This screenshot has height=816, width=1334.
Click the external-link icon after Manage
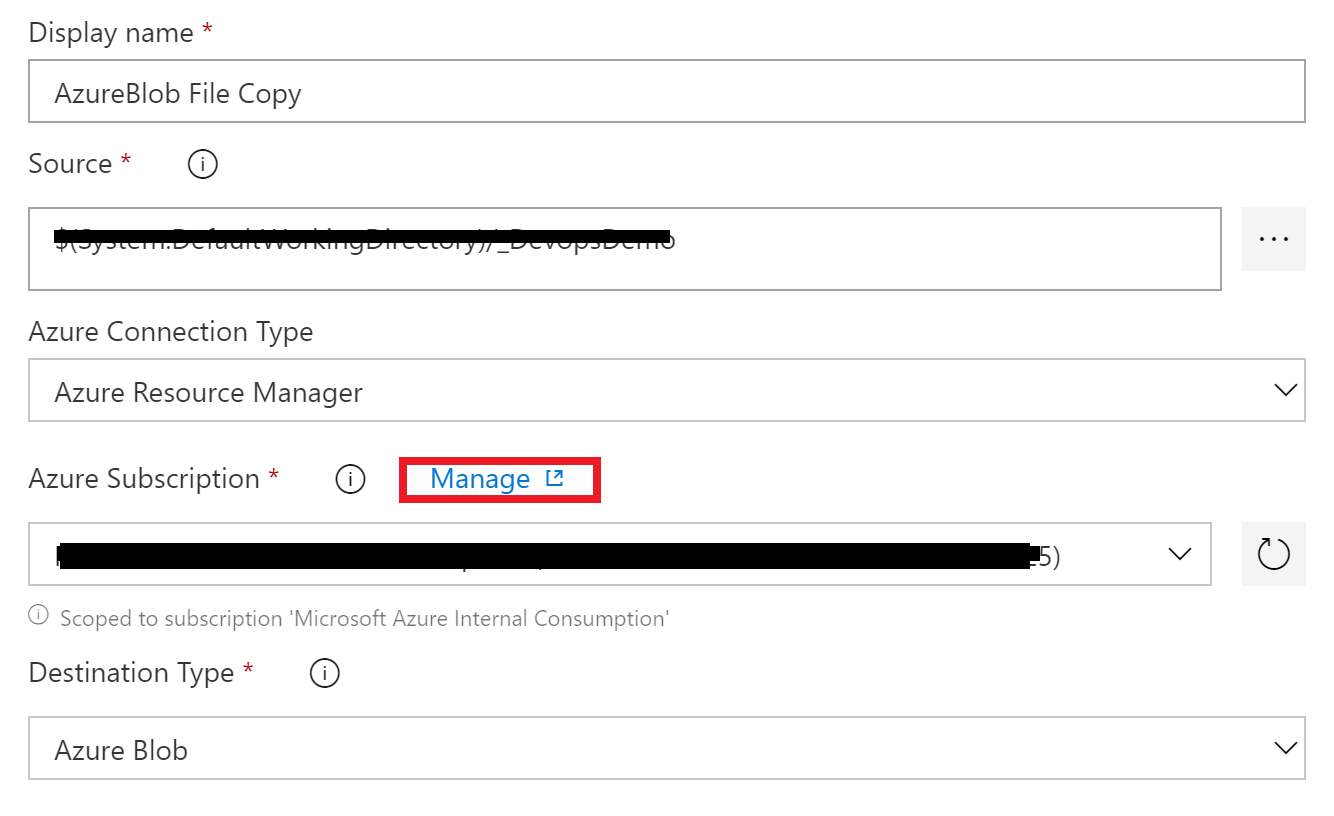[x=555, y=479]
